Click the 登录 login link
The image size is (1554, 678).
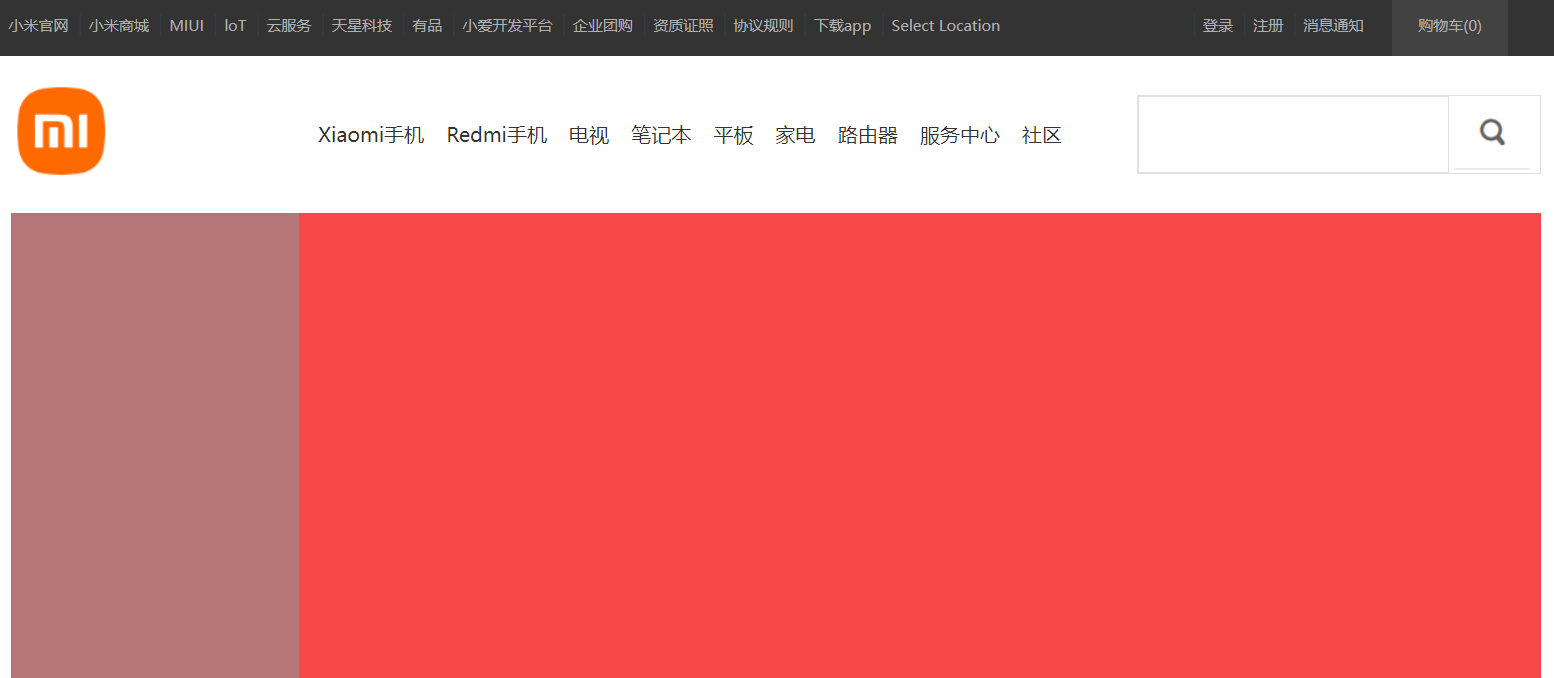(x=1218, y=26)
